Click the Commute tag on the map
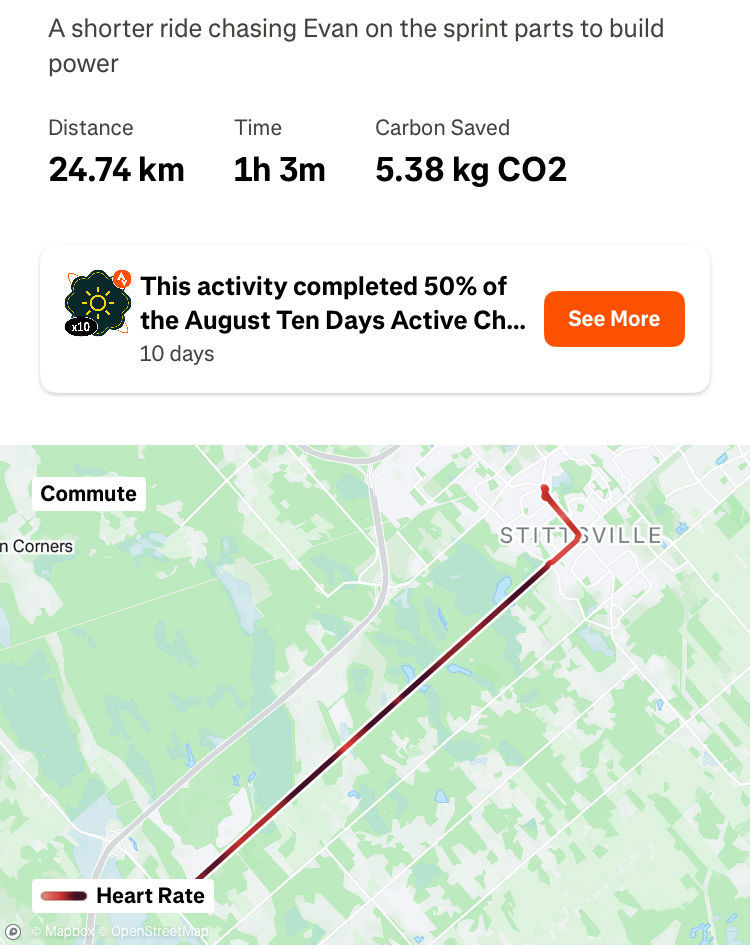This screenshot has height=949, width=750. [x=88, y=494]
